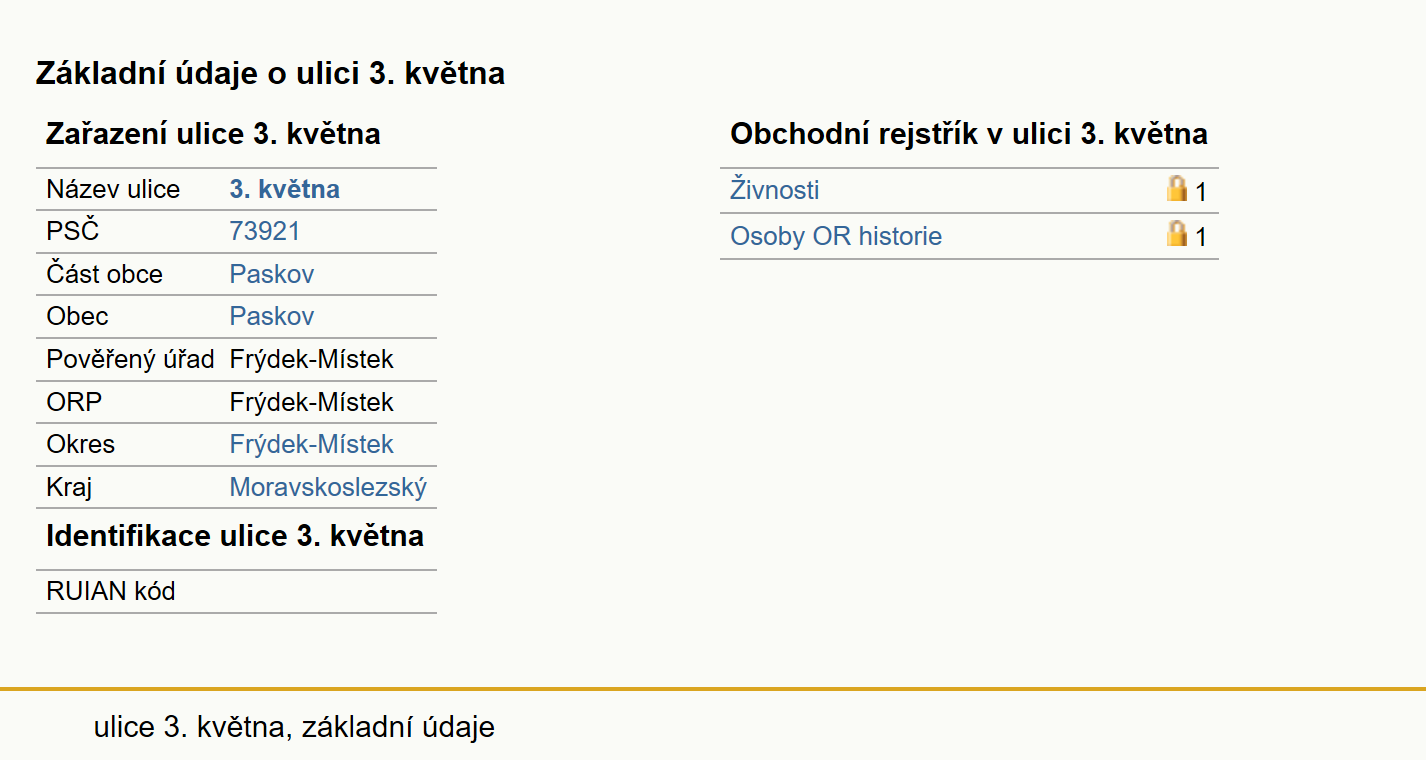Click the lock icon beside Osoby OR historie
The image size is (1426, 760).
[x=1177, y=235]
